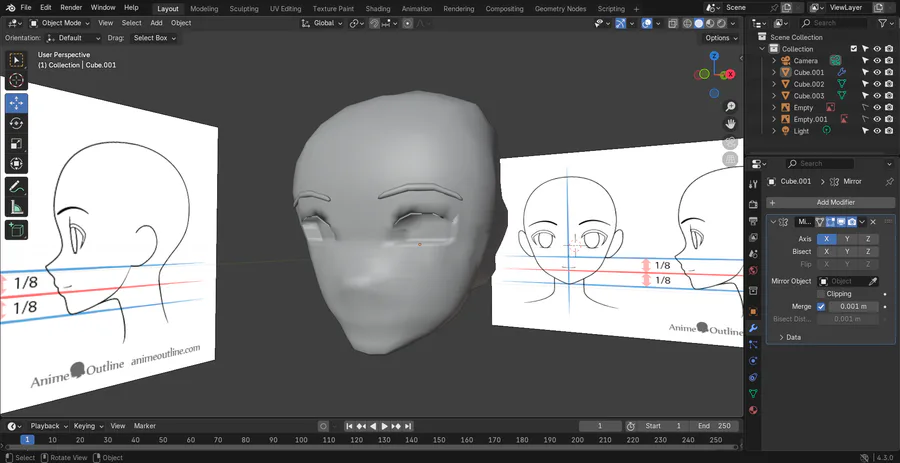900x463 pixels.
Task: Play the animation forward
Action: pos(385,426)
